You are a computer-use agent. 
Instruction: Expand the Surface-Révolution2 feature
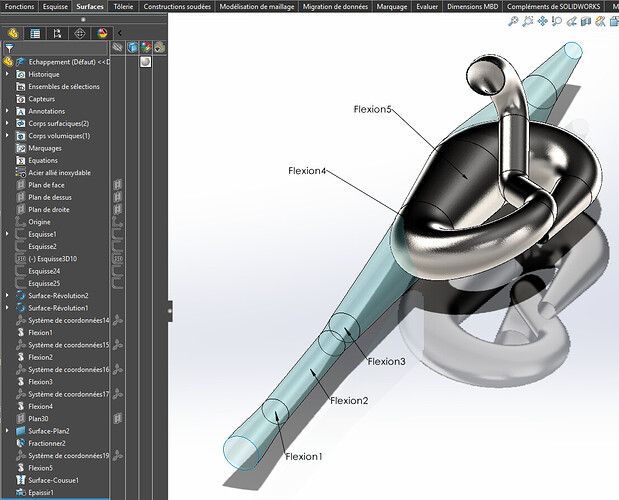pyautogui.click(x=8, y=296)
